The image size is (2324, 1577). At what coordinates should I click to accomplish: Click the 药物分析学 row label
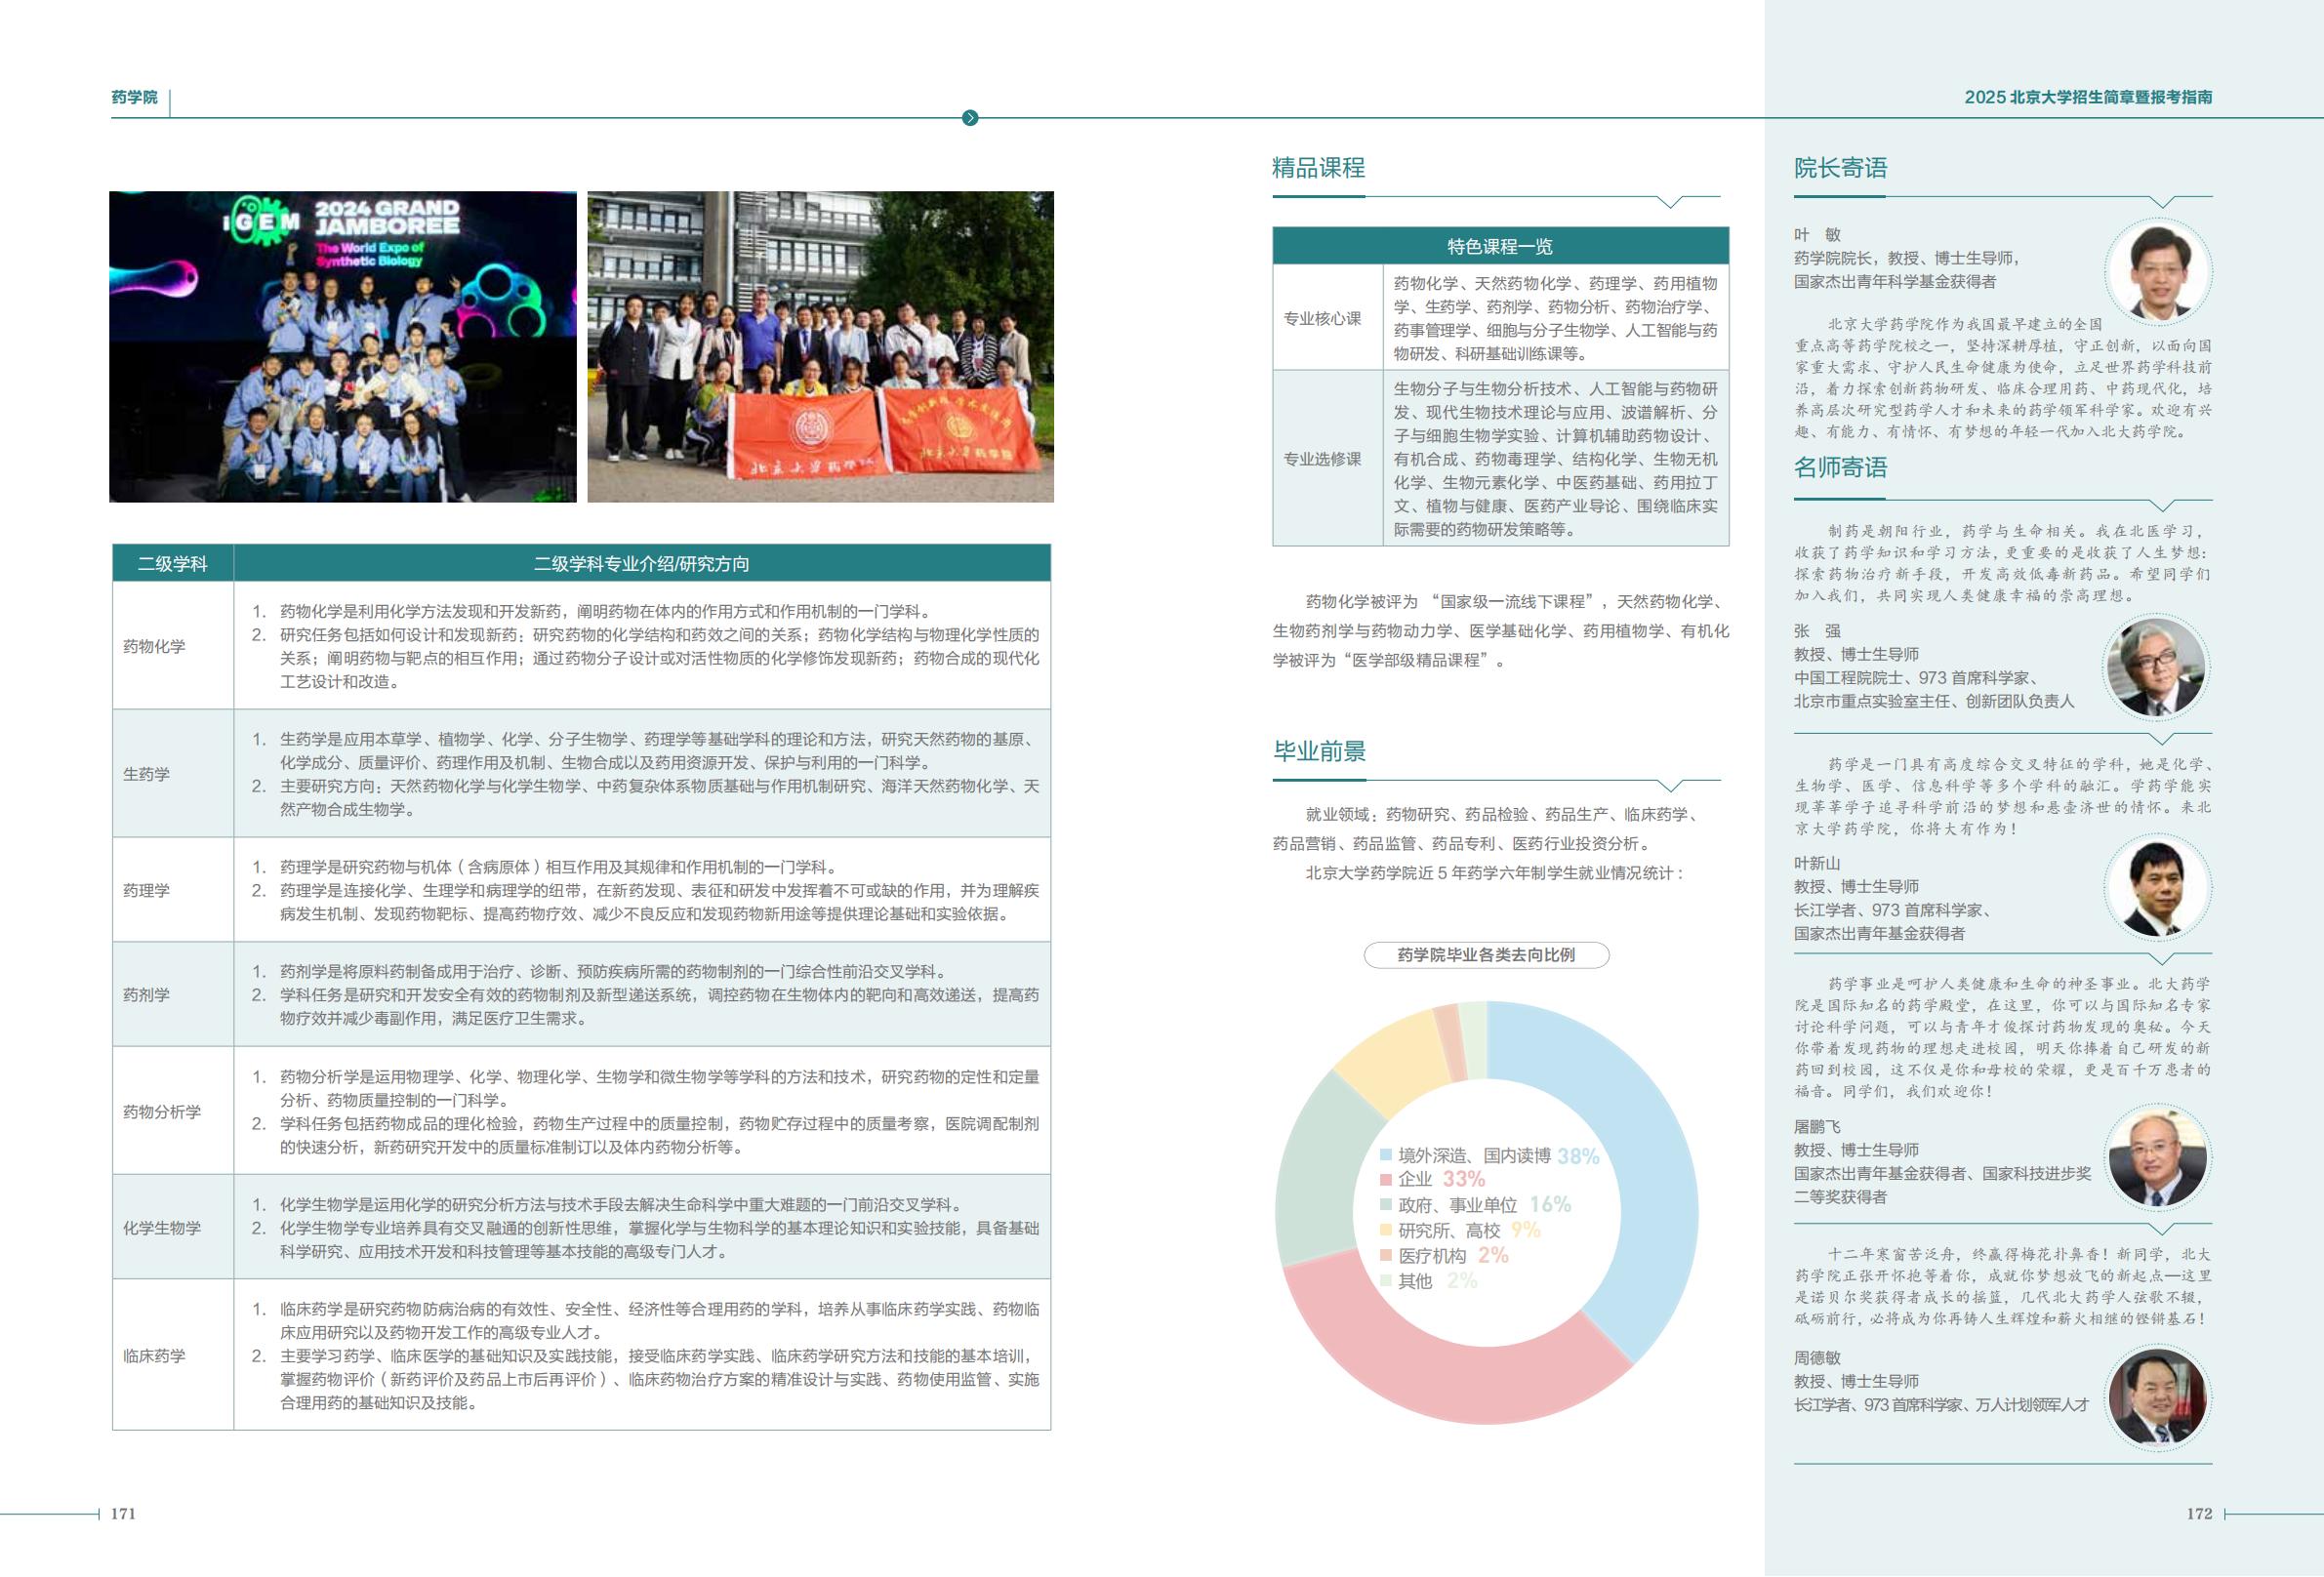[x=162, y=1111]
